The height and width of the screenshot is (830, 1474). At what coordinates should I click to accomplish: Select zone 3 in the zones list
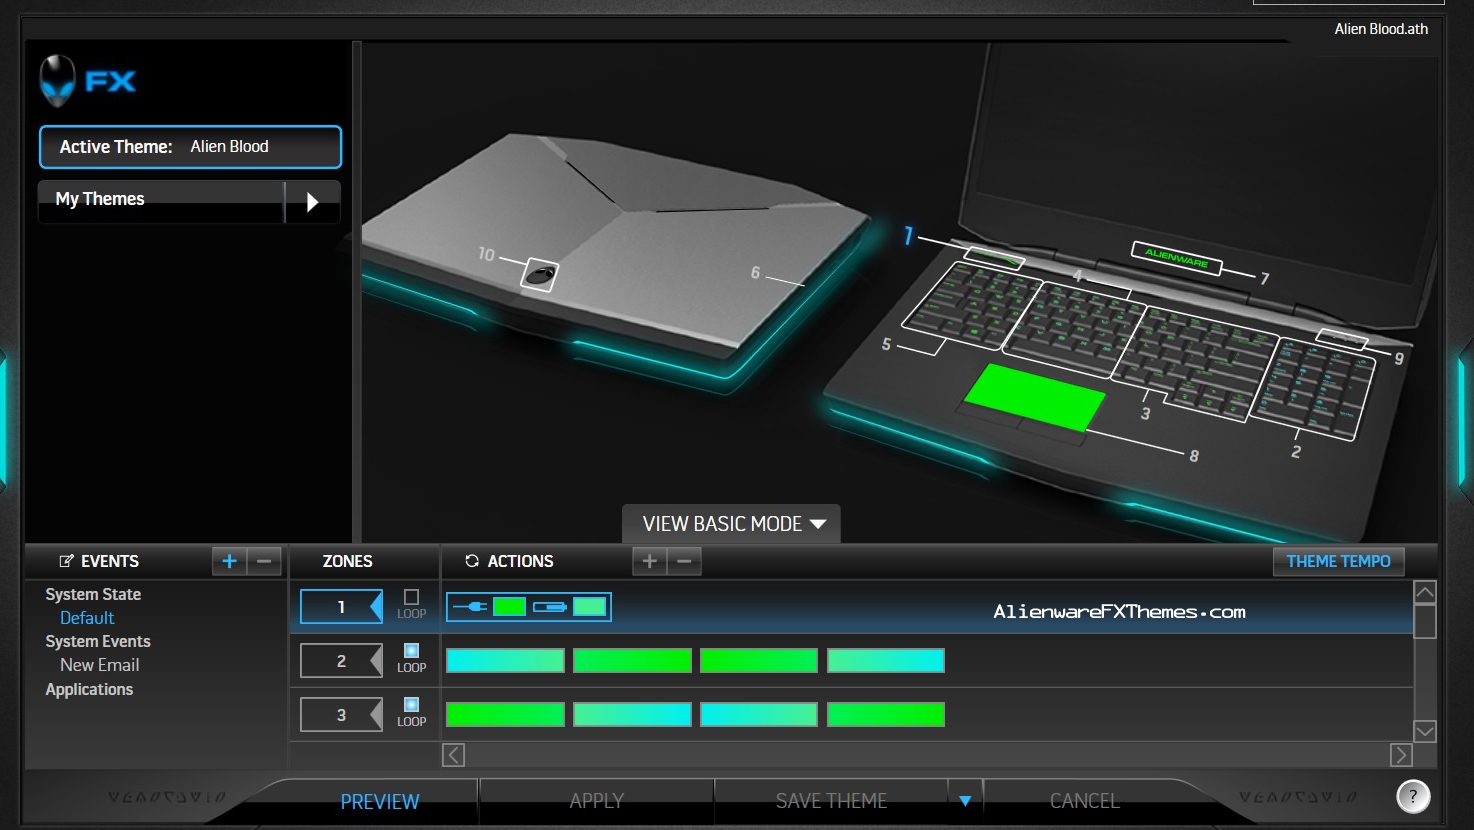[341, 715]
